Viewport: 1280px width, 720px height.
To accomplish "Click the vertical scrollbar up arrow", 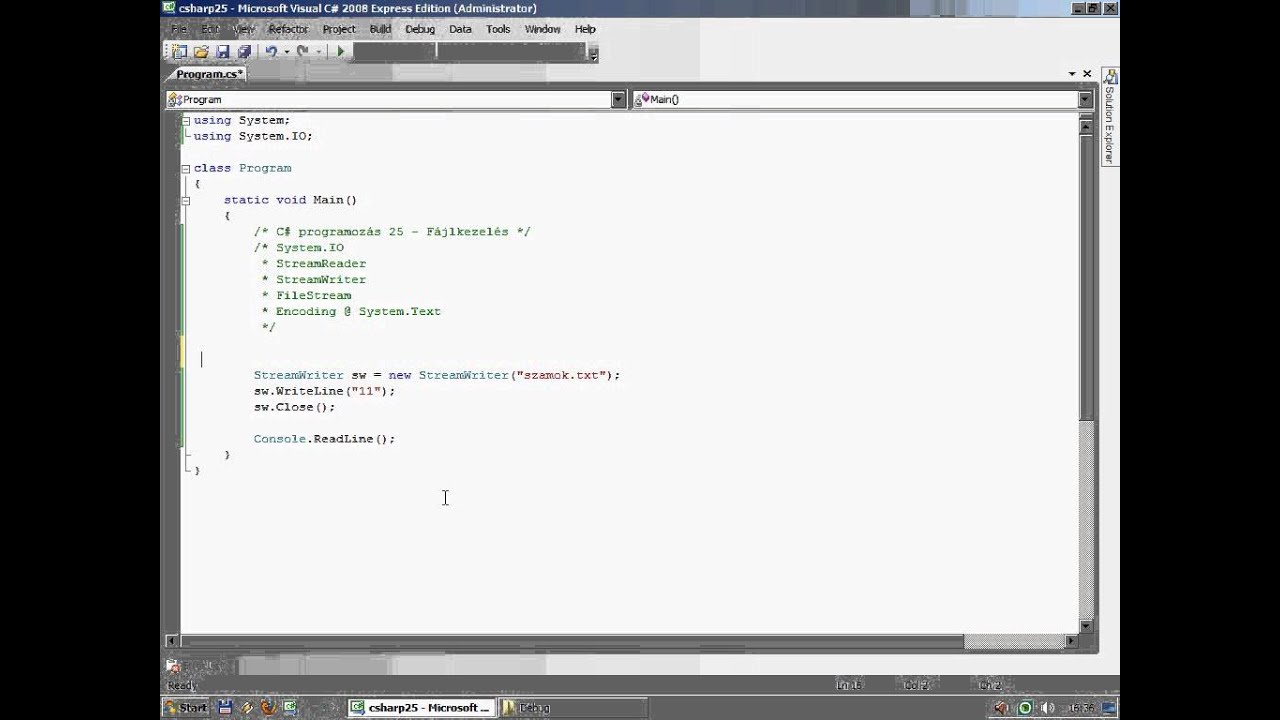I will (x=1087, y=125).
